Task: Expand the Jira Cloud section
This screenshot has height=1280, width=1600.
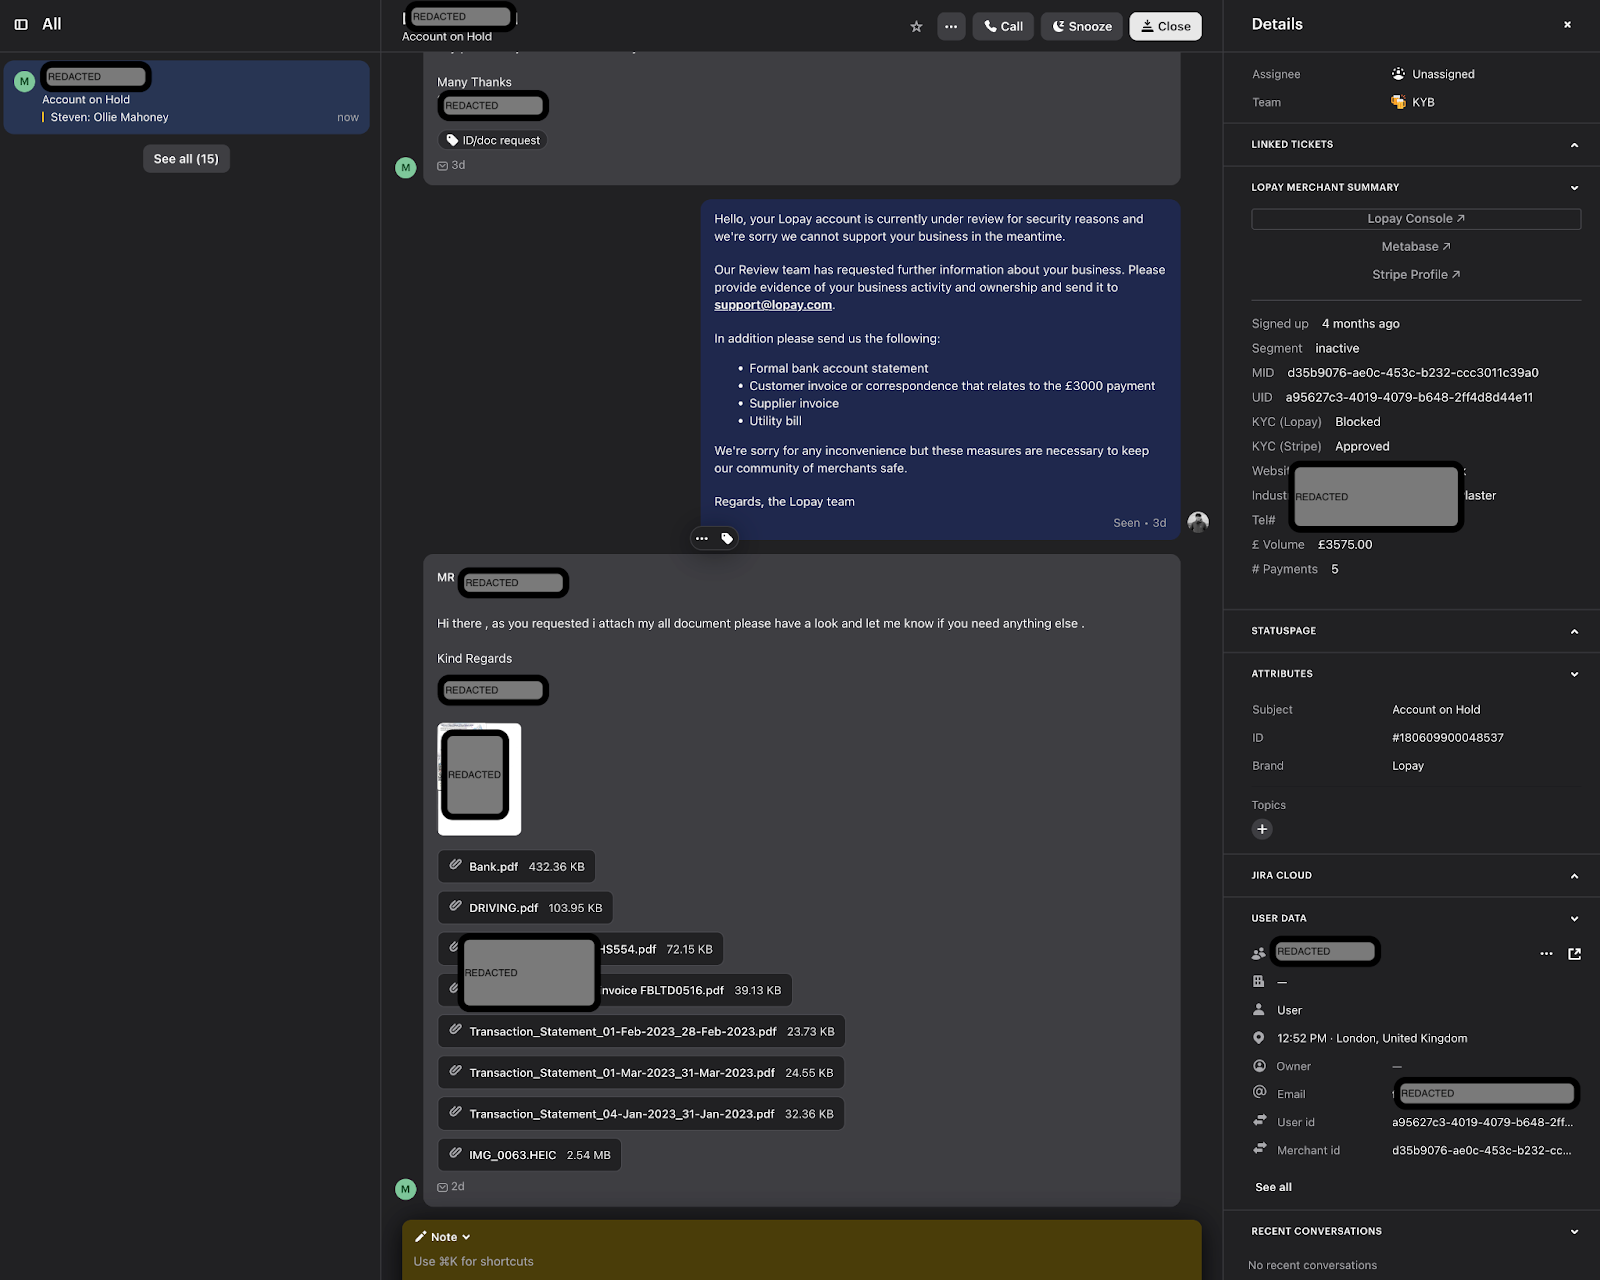Action: tap(1574, 876)
